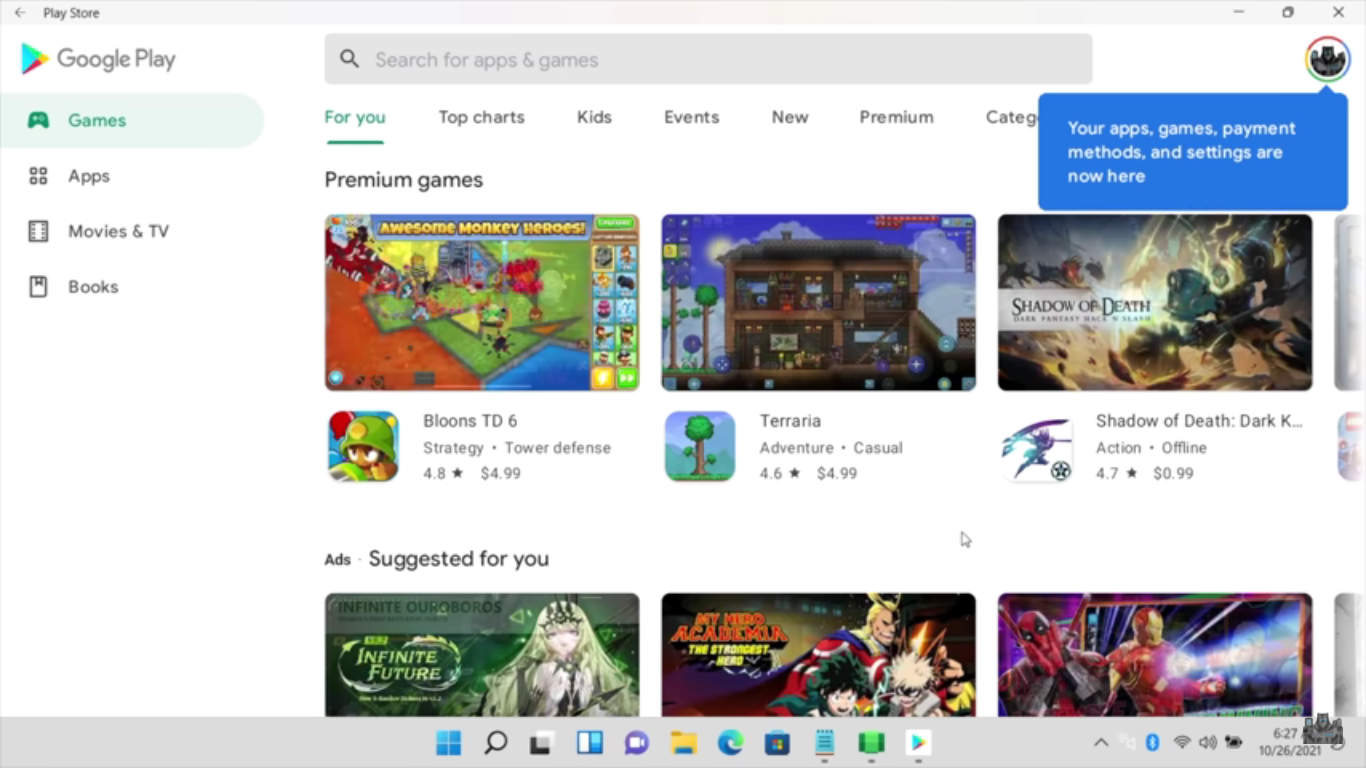1366x768 pixels.
Task: Open the Wi-Fi network icon in the tray
Action: [1182, 742]
